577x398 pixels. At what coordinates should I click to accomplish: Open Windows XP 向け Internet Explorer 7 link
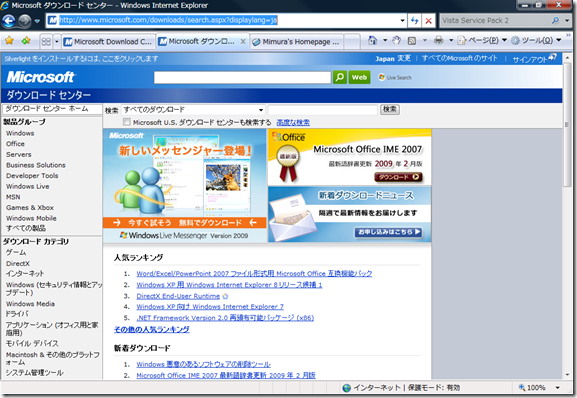click(210, 307)
